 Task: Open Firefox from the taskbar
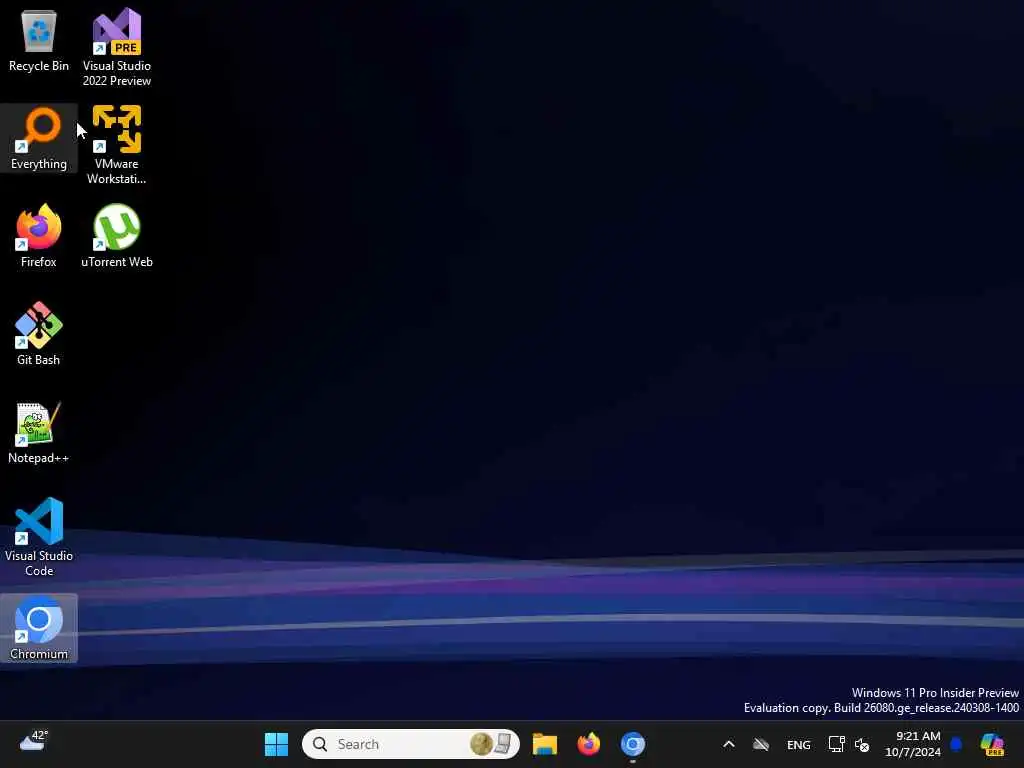pyautogui.click(x=588, y=744)
